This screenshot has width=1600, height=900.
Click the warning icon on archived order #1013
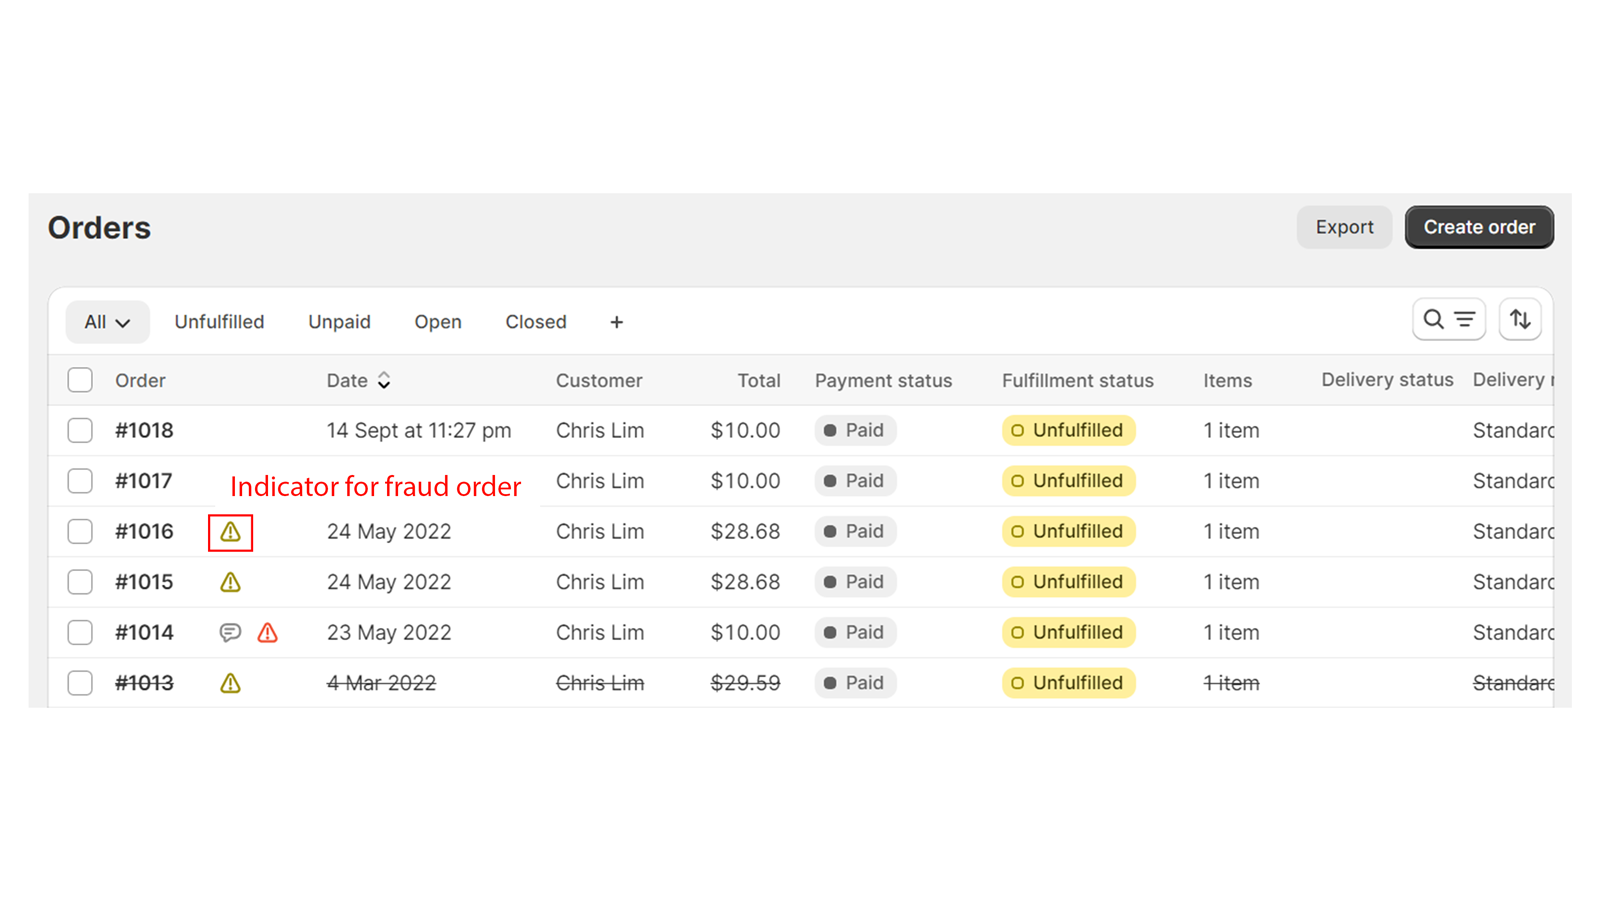point(230,683)
